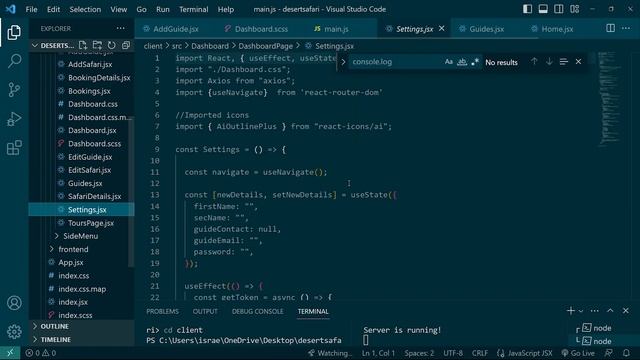
Task: Expand the SideMenu folder
Action: (80, 236)
